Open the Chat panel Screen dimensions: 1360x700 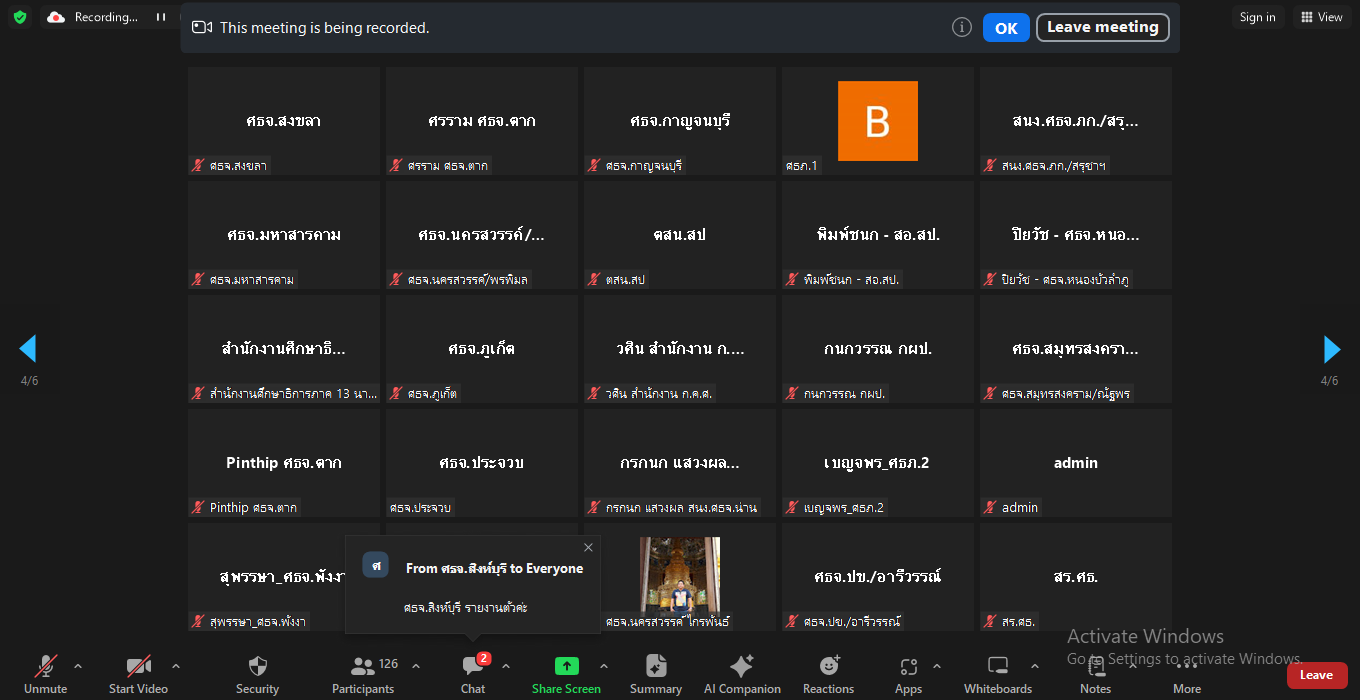coord(473,675)
